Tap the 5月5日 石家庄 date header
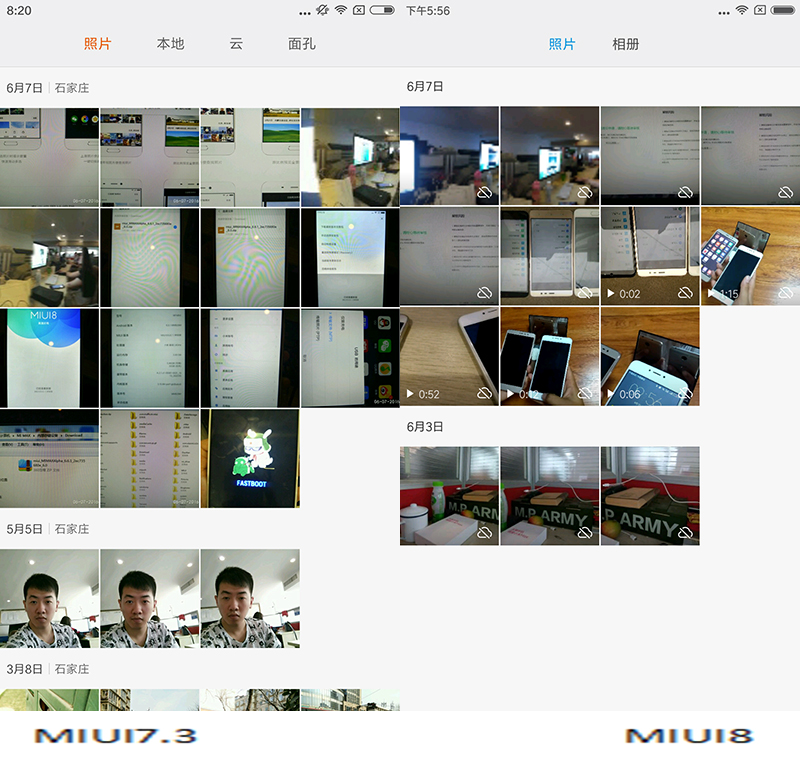Screen dimensions: 800x761 coord(47,529)
